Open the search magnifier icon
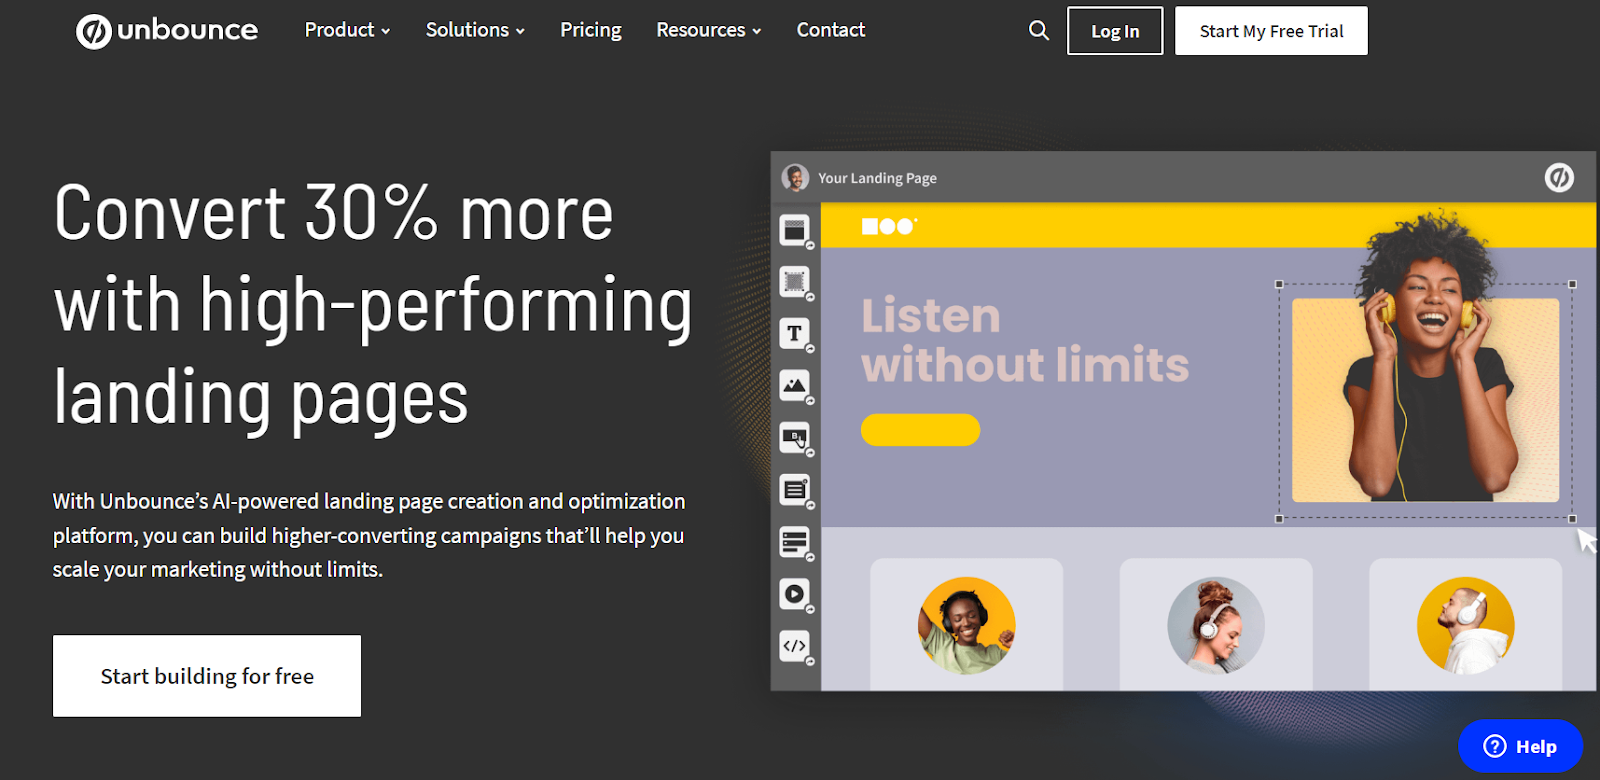 1039,31
